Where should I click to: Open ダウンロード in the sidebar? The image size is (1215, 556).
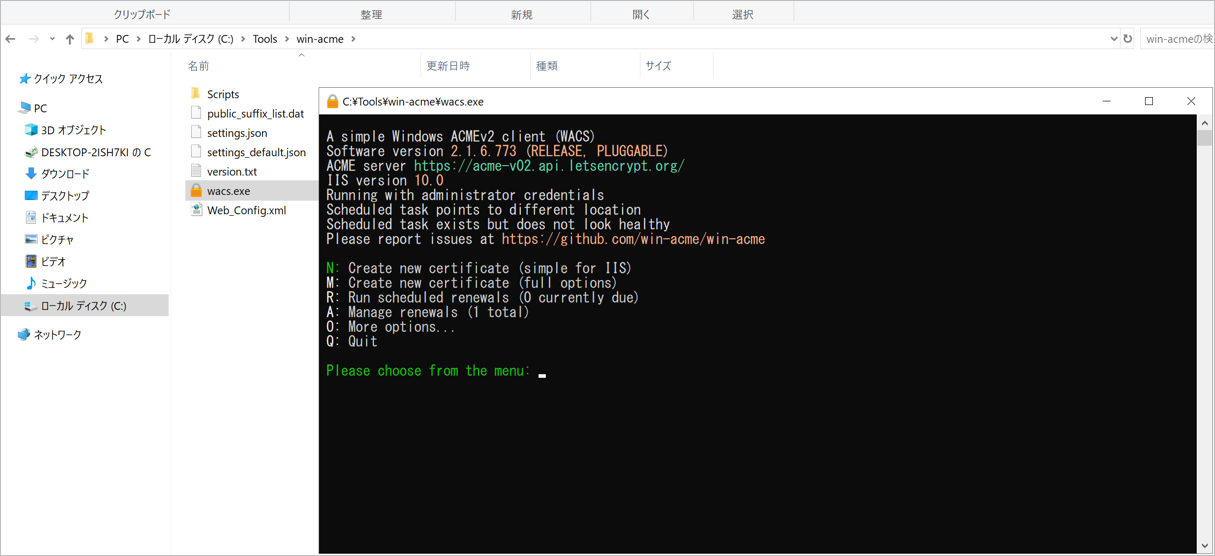click(x=65, y=174)
